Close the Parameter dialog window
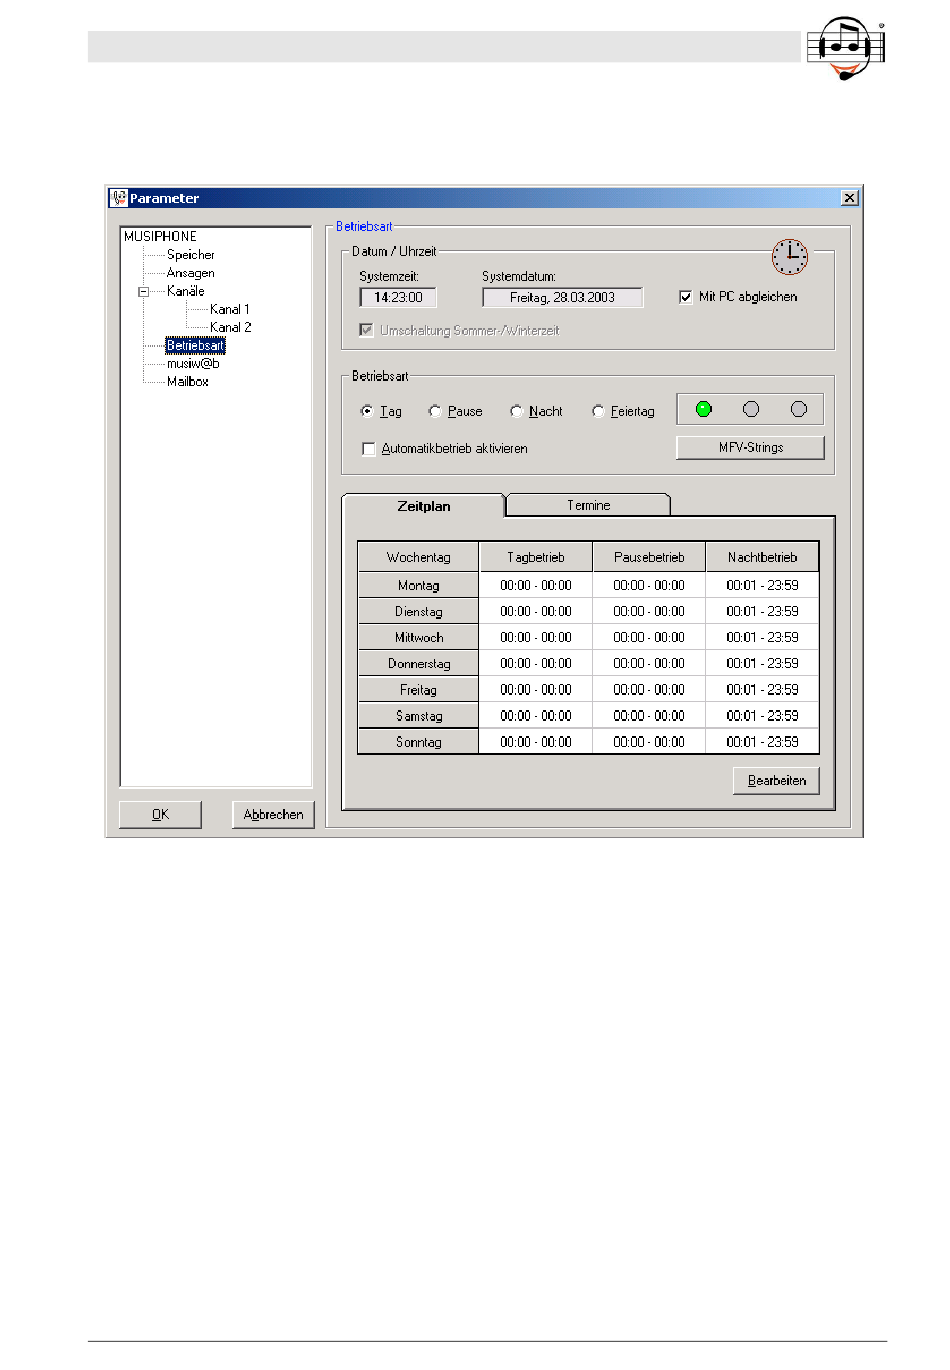950x1370 pixels. pyautogui.click(x=849, y=198)
